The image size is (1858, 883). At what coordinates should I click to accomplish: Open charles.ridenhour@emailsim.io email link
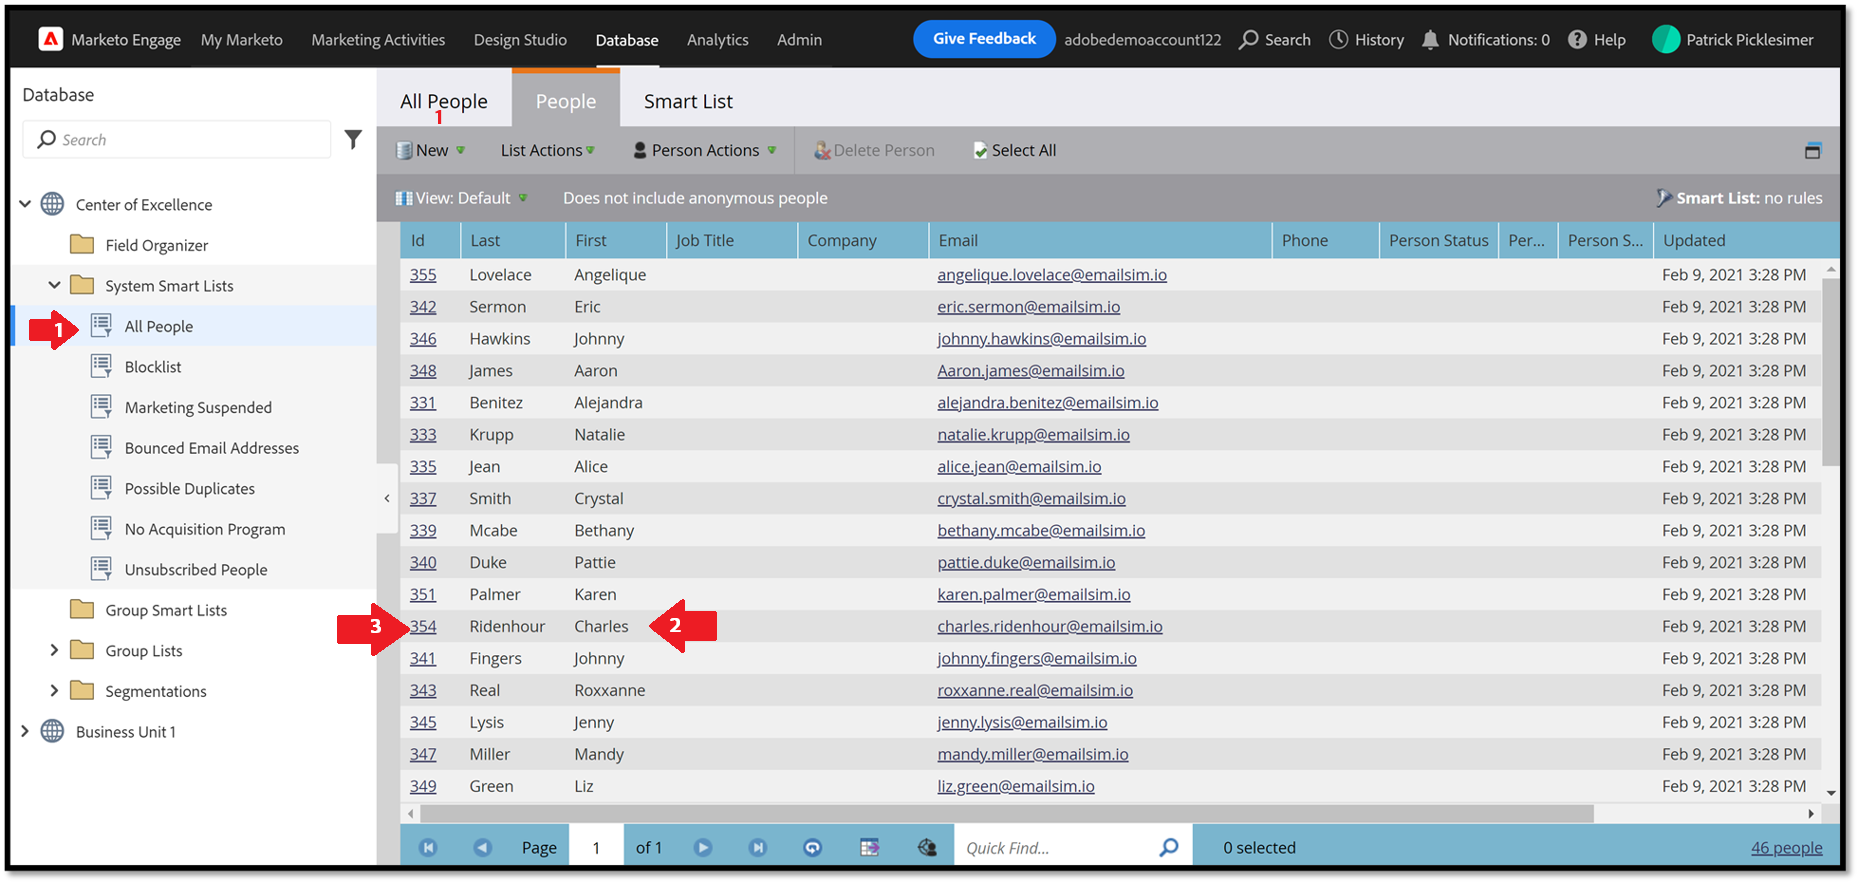coord(1050,626)
